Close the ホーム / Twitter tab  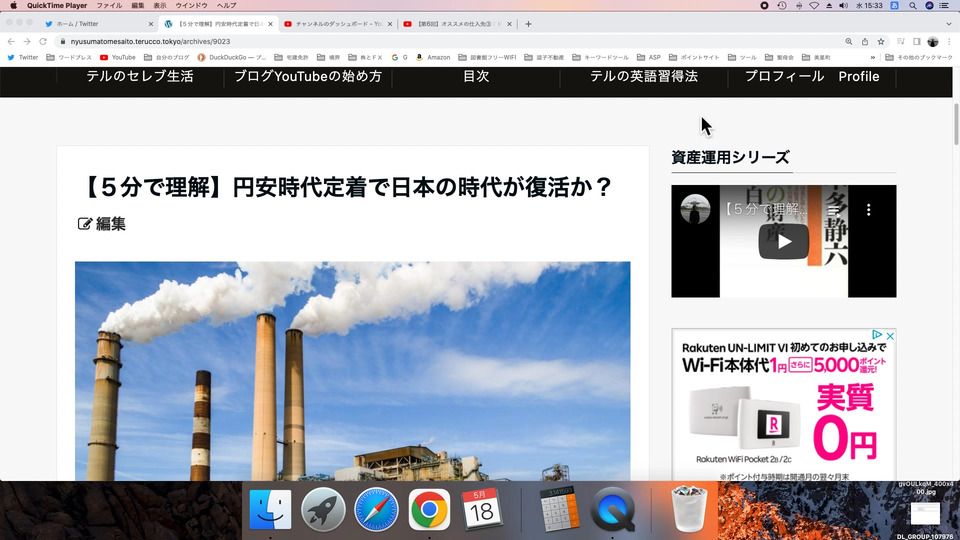tap(151, 24)
